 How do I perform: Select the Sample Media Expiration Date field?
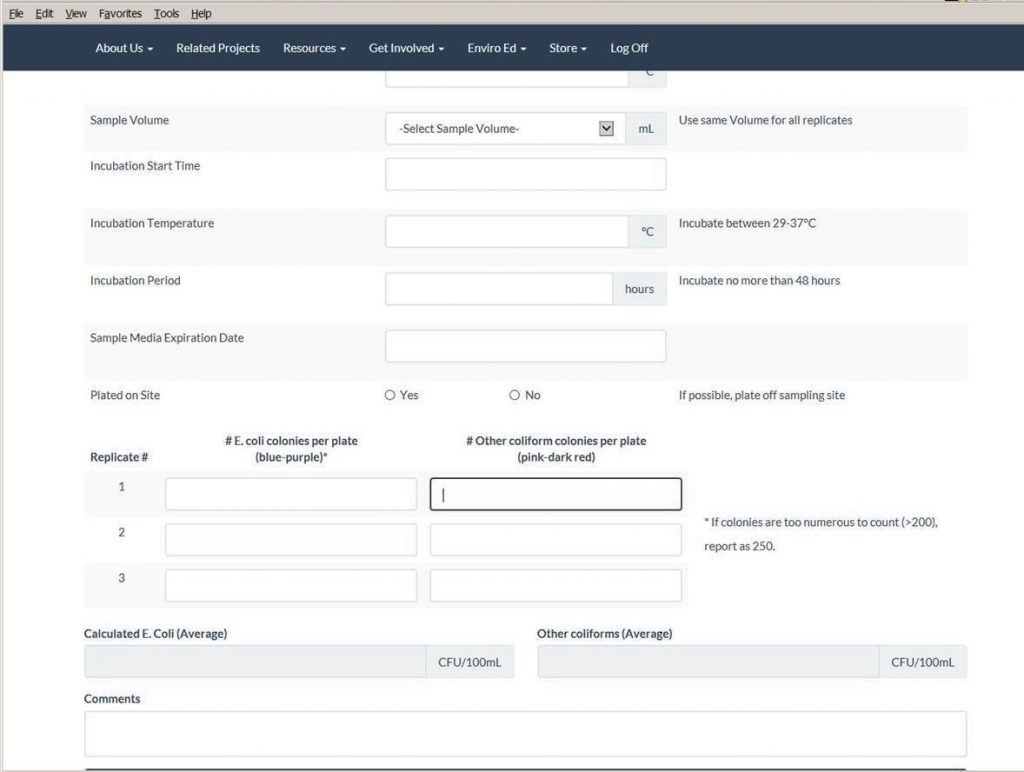click(525, 346)
